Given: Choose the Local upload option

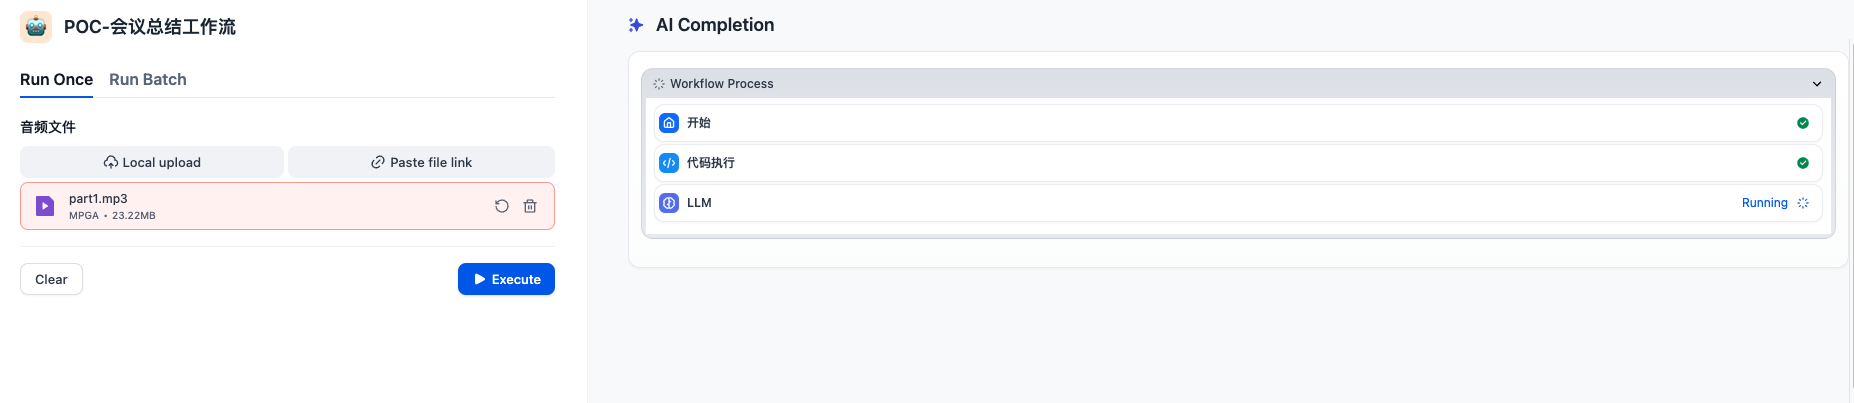Looking at the screenshot, I should coord(152,162).
